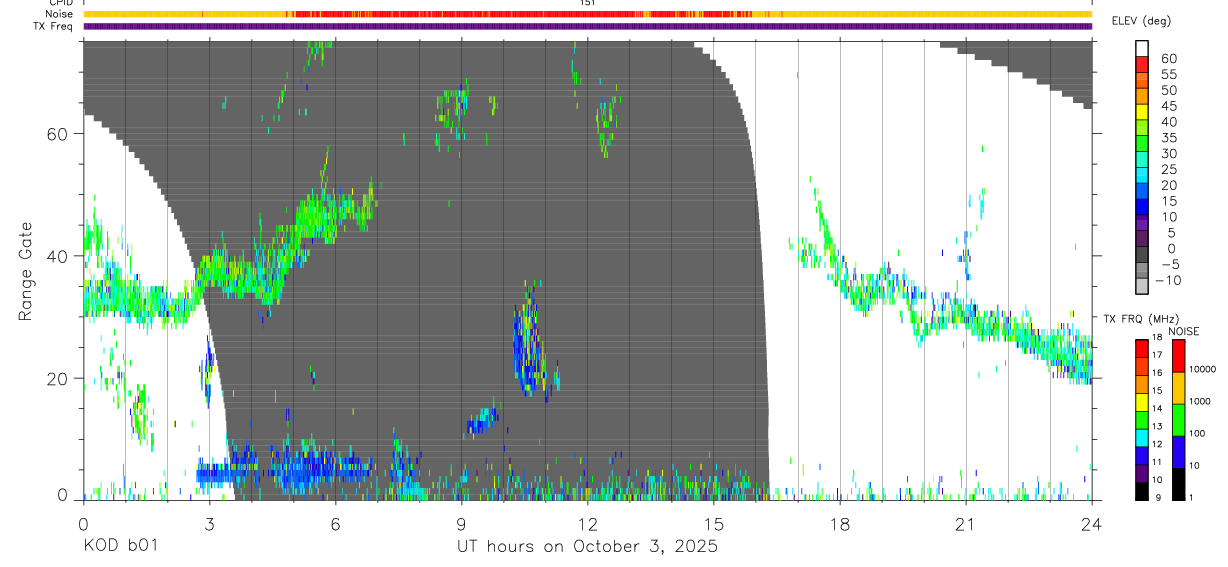Select the 'NOISE' legend heading
The width and height of the screenshot is (1228, 567).
[1184, 331]
